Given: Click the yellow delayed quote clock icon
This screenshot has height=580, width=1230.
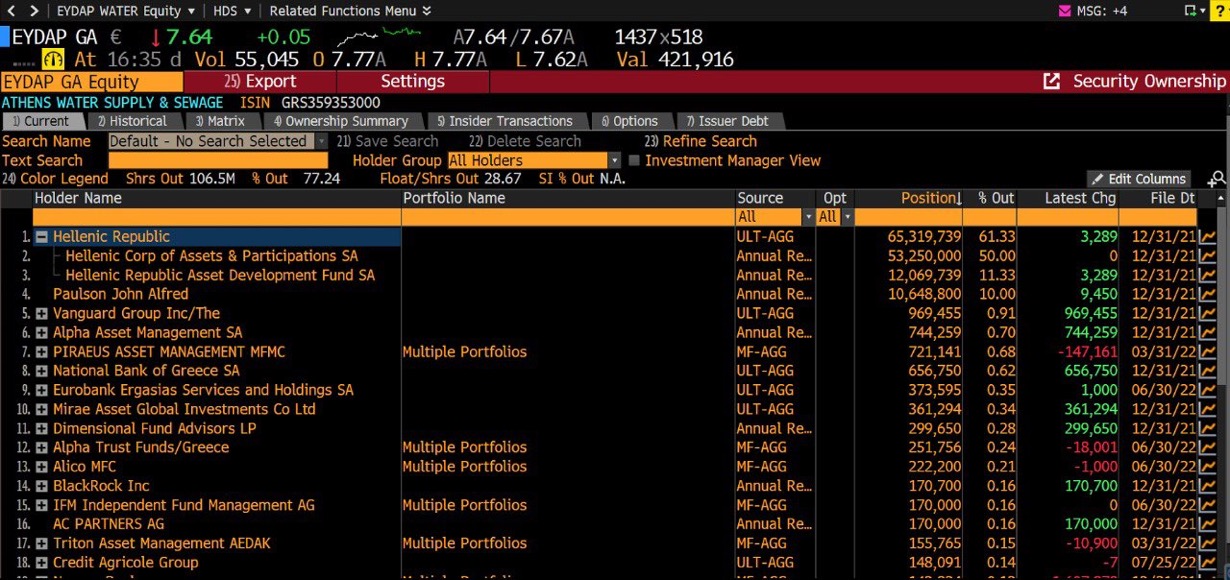Looking at the screenshot, I should tap(53, 60).
